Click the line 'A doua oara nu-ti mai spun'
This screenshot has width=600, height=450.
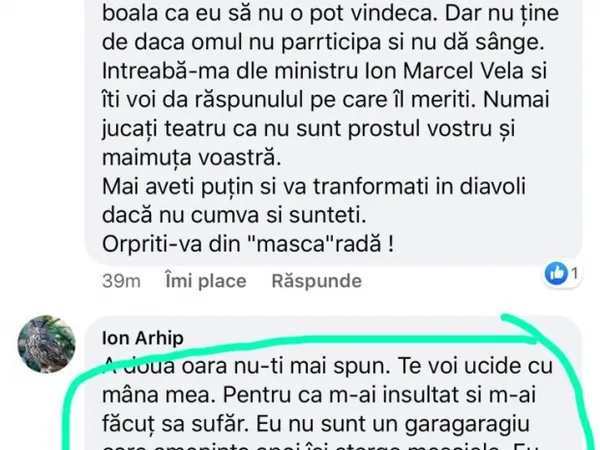(x=327, y=366)
